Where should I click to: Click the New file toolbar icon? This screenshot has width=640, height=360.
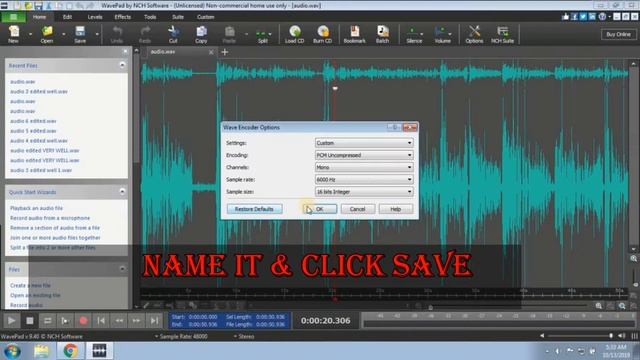pyautogui.click(x=13, y=34)
